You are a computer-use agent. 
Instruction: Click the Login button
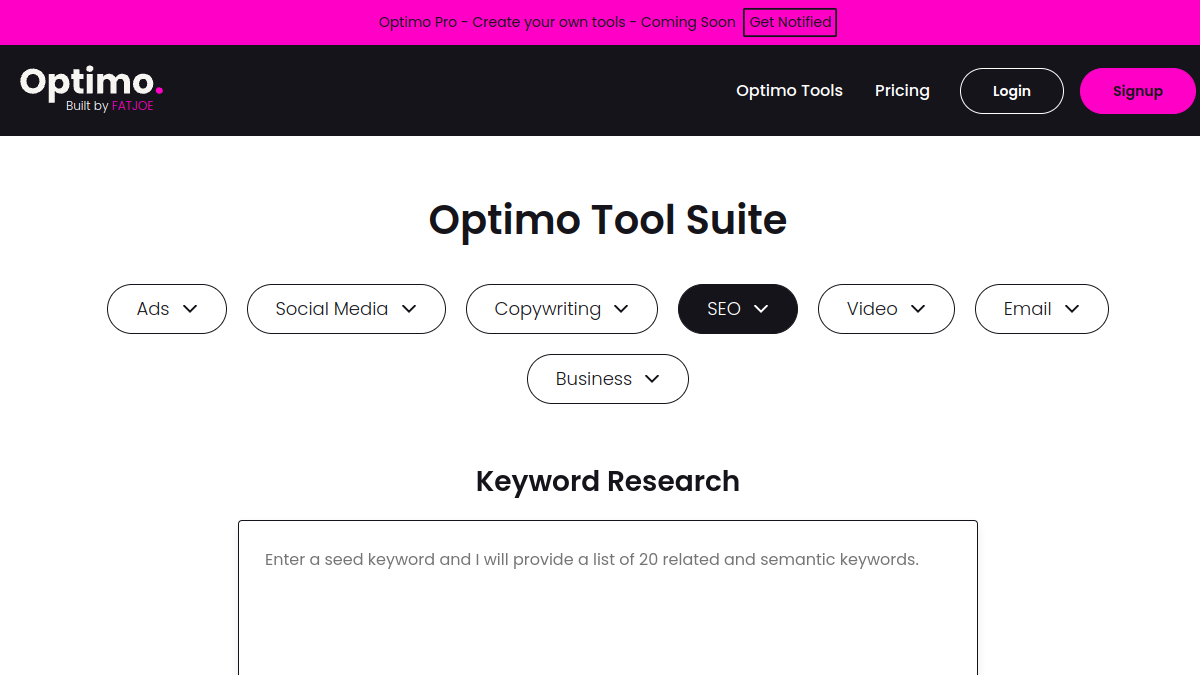pos(1011,91)
